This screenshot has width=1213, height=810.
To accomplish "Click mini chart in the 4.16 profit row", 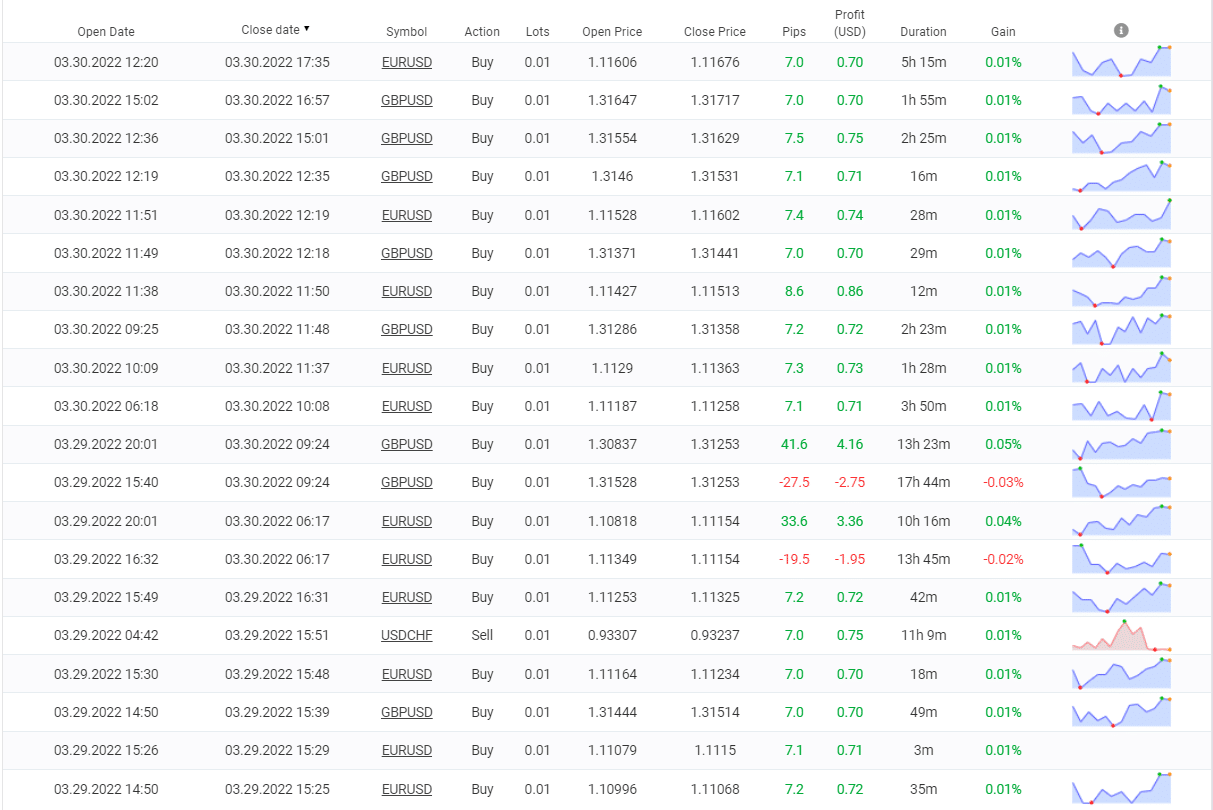I will pyautogui.click(x=1121, y=444).
